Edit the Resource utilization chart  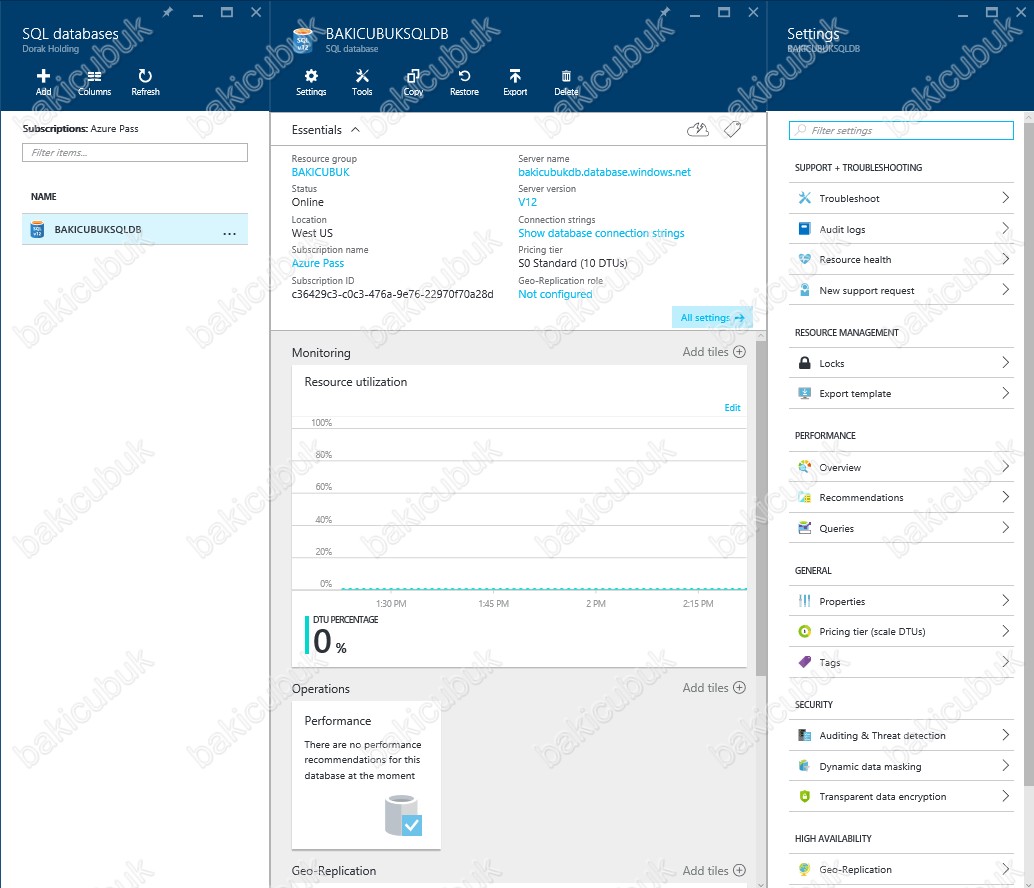pos(732,407)
